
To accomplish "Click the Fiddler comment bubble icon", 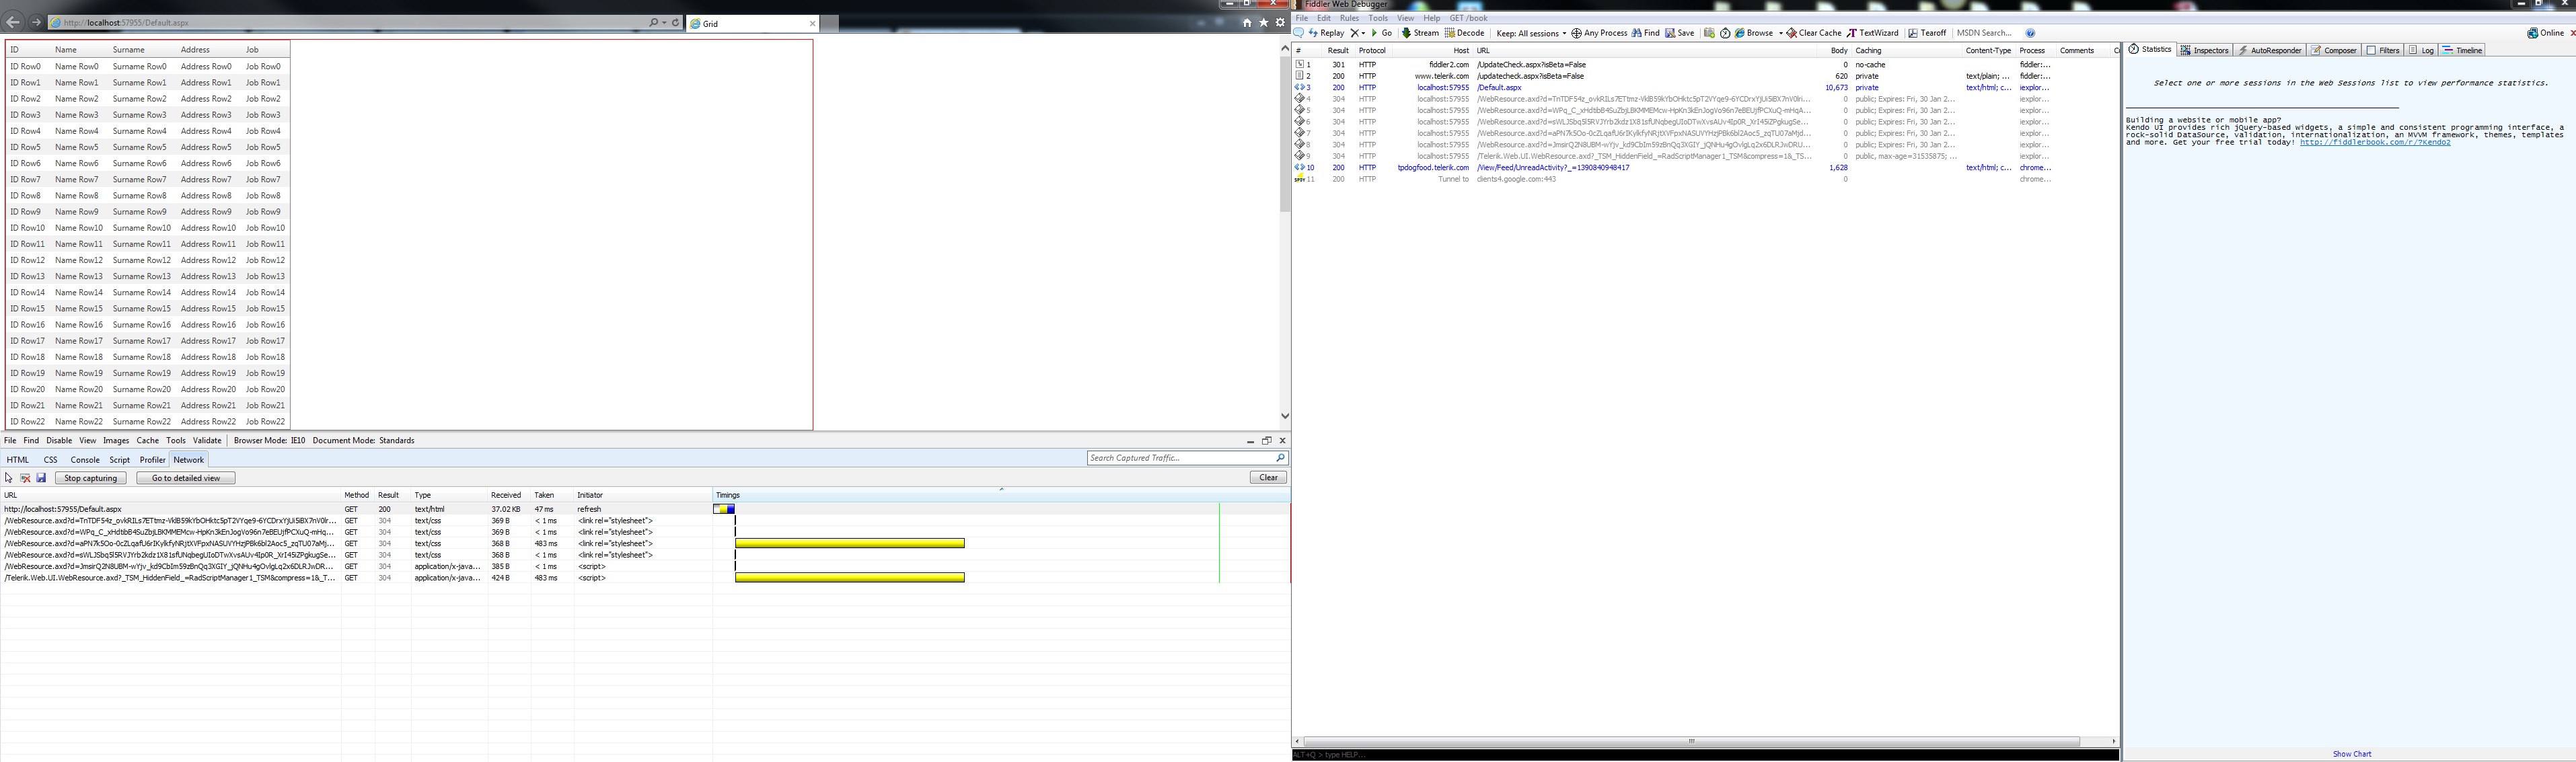I will 1299,33.
